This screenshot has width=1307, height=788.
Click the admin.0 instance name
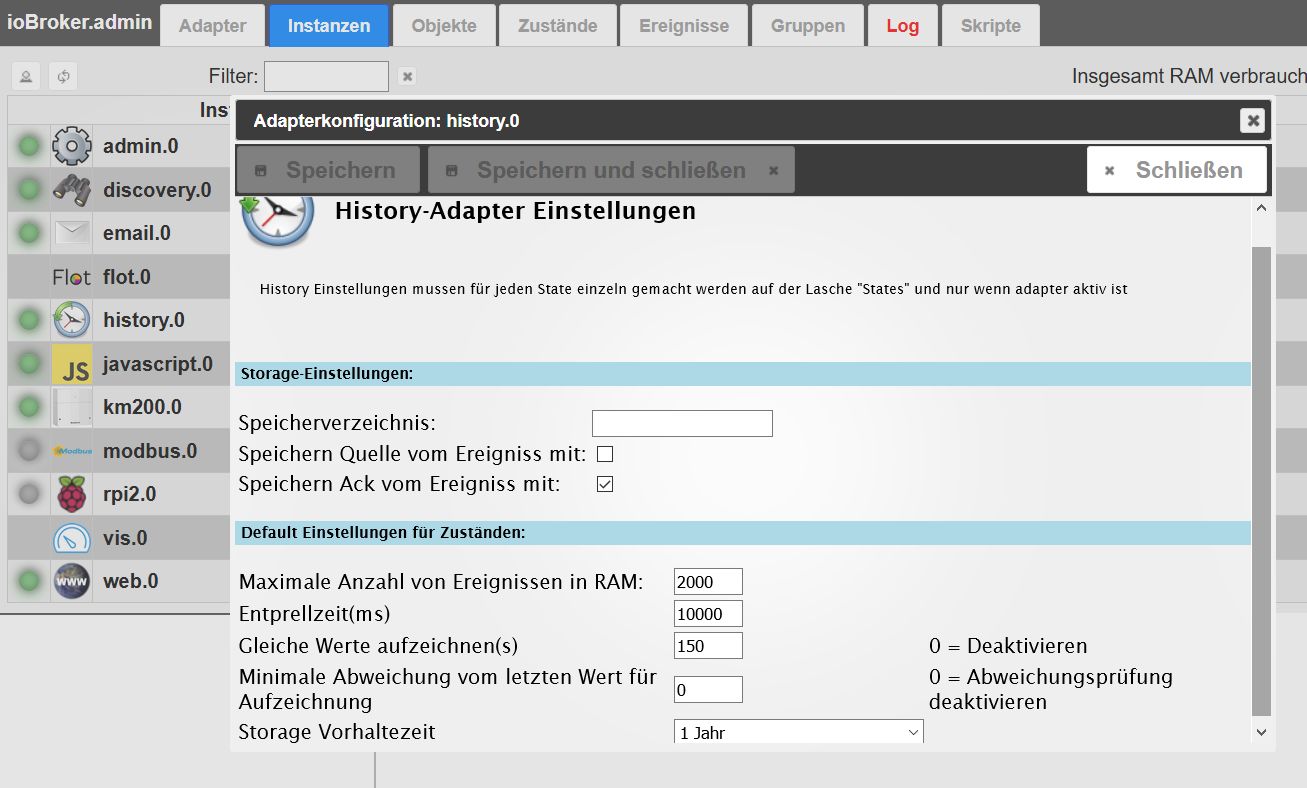pyautogui.click(x=141, y=146)
